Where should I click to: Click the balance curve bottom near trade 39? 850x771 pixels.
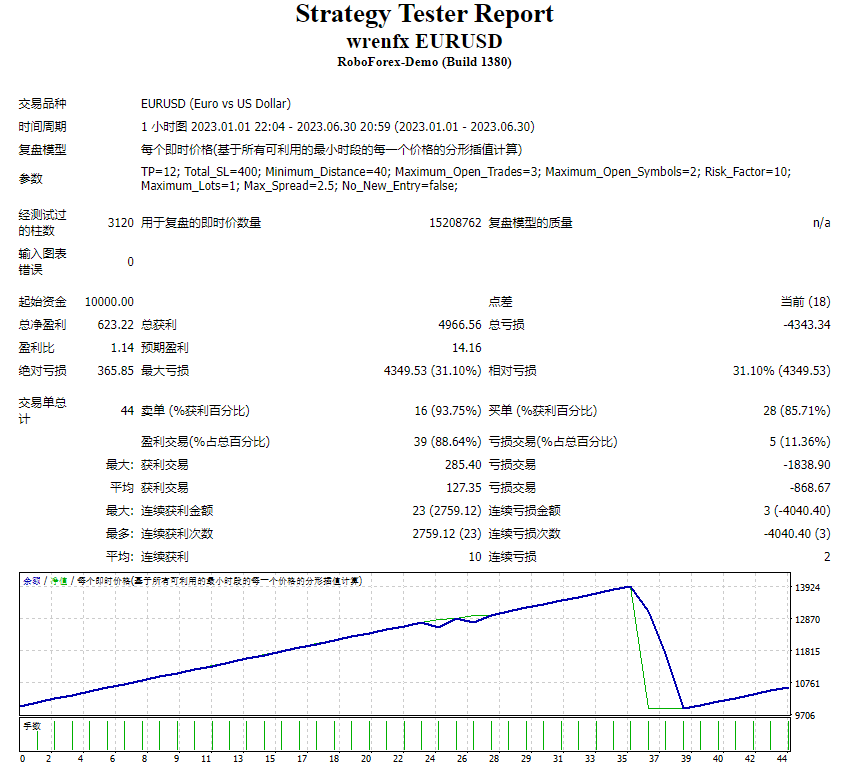coord(684,708)
